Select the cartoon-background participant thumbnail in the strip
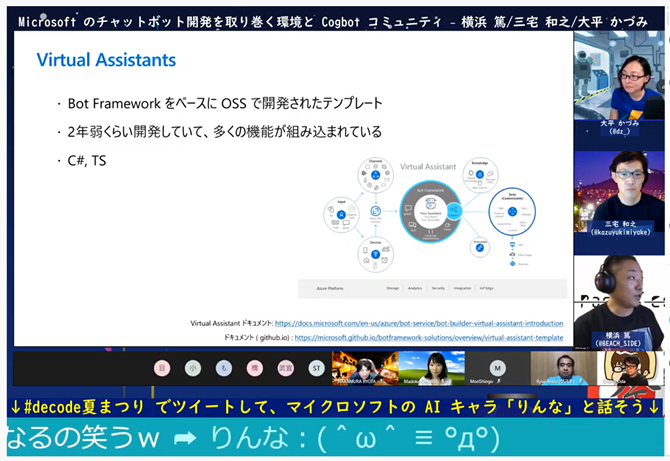 point(630,368)
